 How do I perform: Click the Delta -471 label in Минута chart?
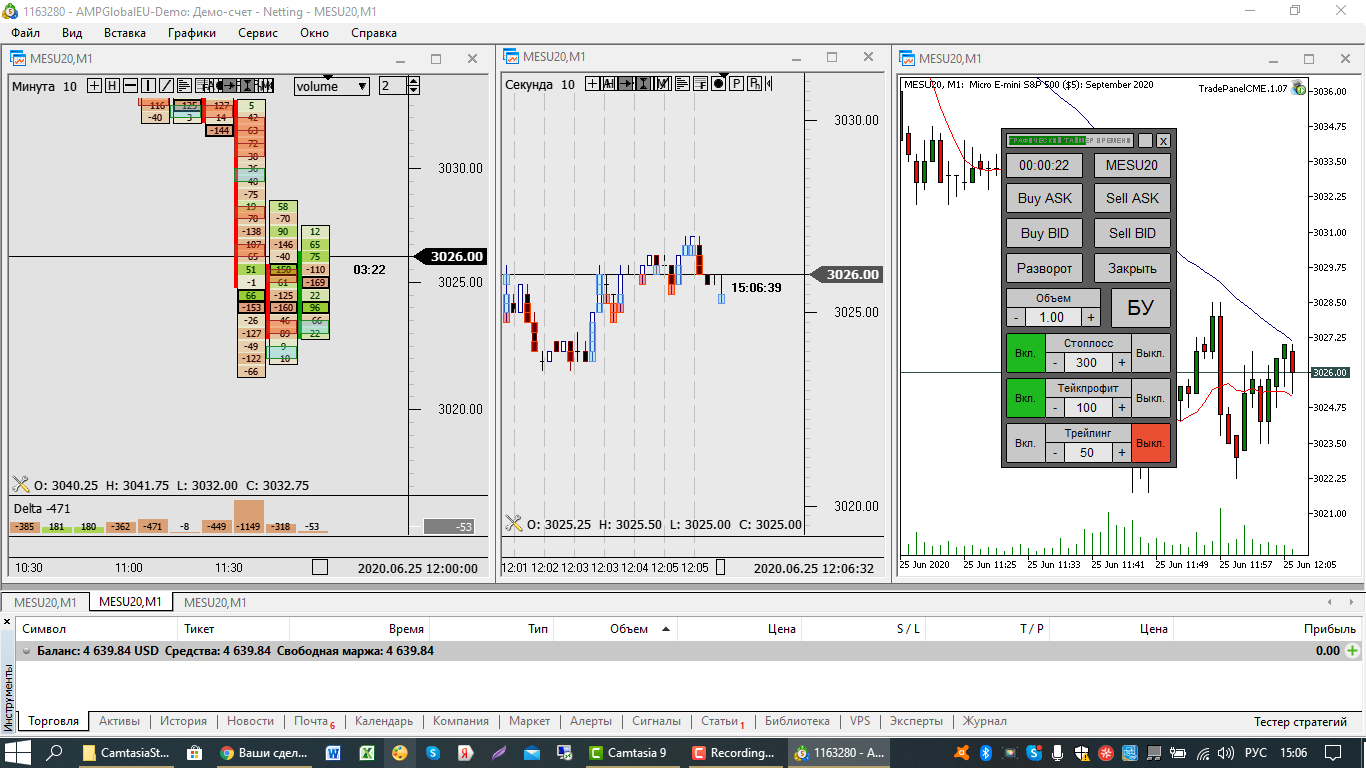(40, 507)
